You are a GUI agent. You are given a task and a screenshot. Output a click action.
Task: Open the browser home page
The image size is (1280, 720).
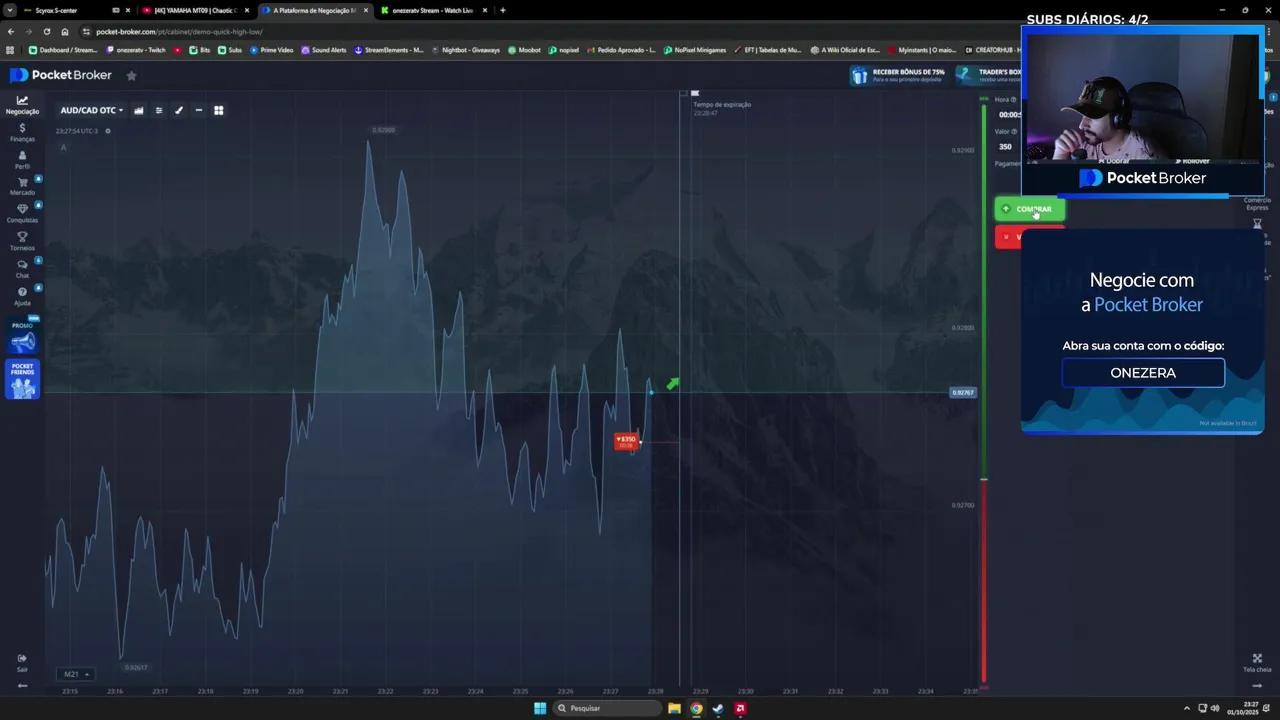(65, 31)
